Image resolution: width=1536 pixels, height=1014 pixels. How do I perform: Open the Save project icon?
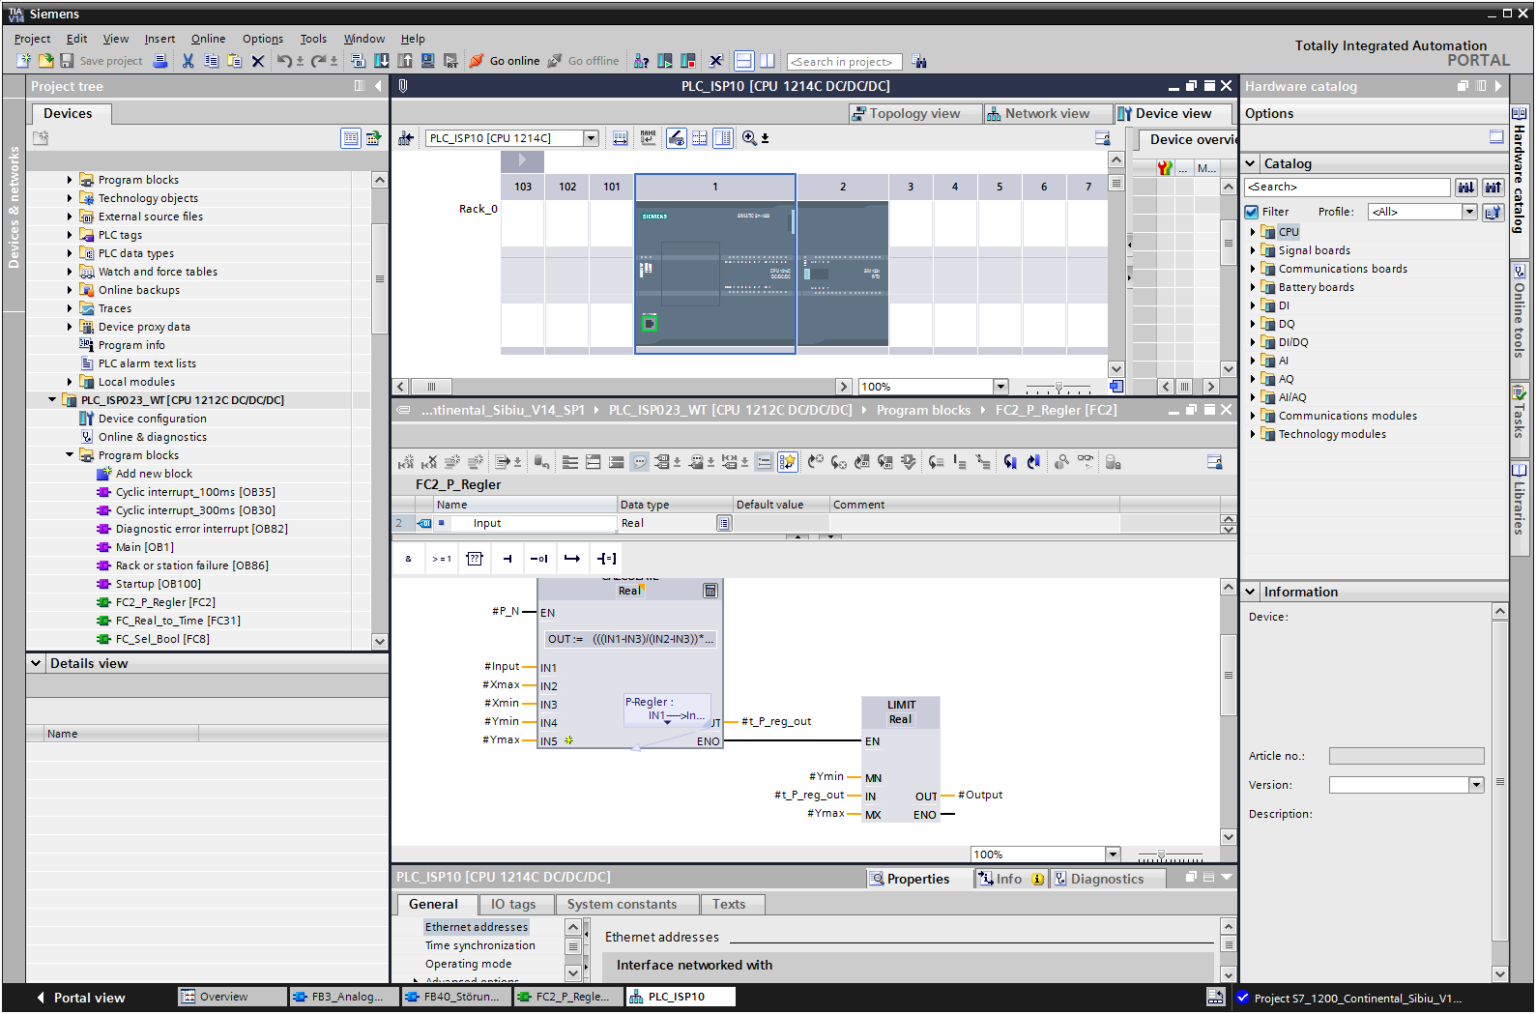[x=66, y=61]
